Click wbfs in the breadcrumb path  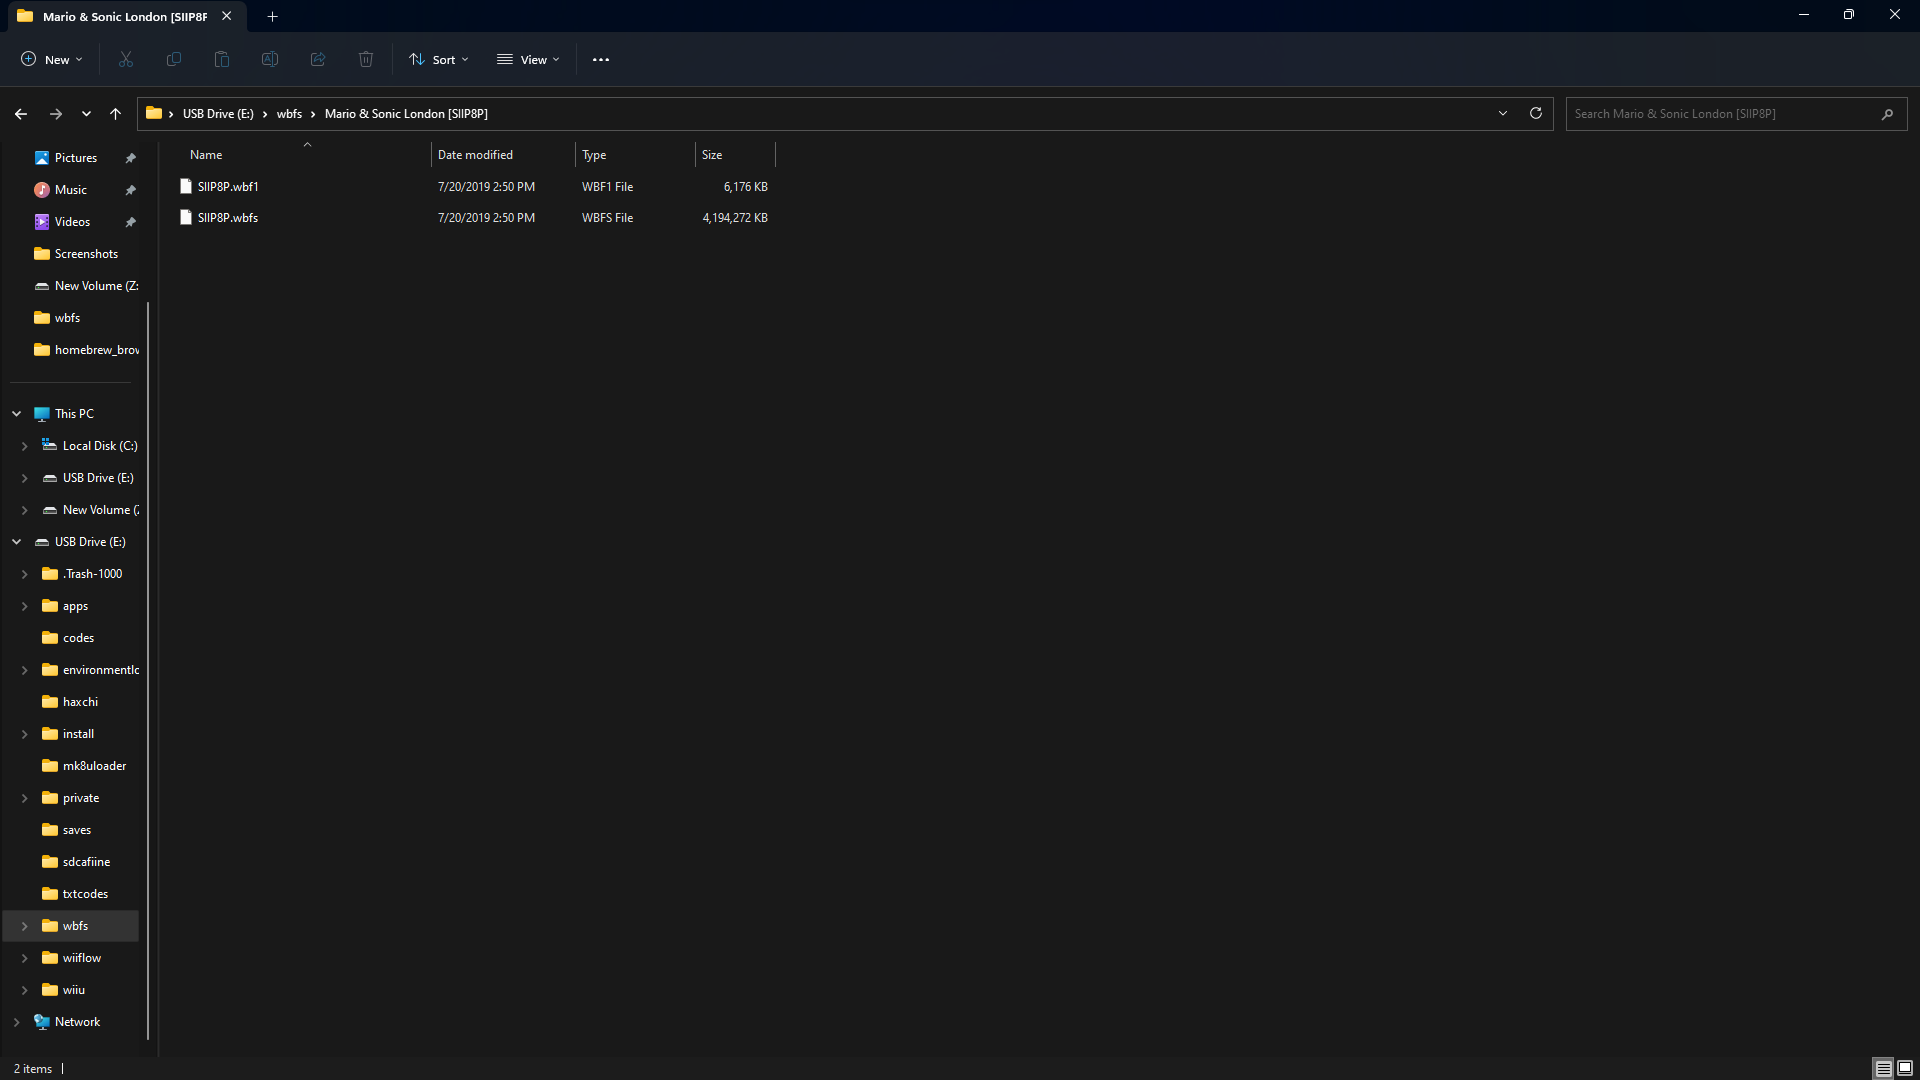point(289,114)
